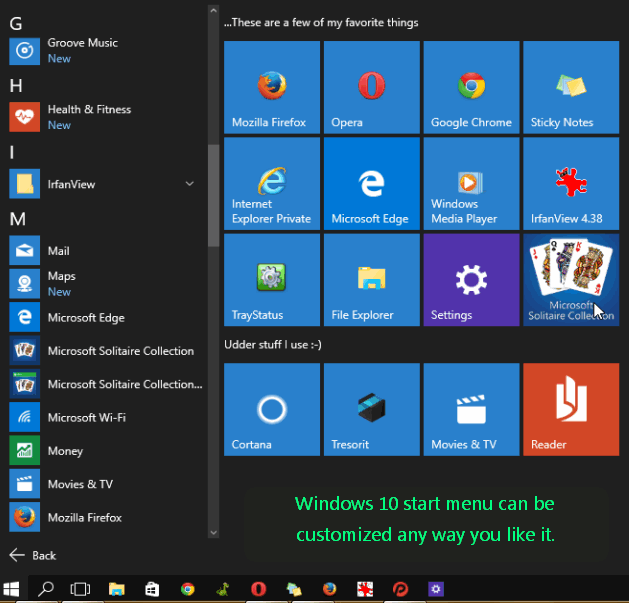Open Mozilla Firefox in app list
Screen dimensions: 629x603
[x=104, y=517]
